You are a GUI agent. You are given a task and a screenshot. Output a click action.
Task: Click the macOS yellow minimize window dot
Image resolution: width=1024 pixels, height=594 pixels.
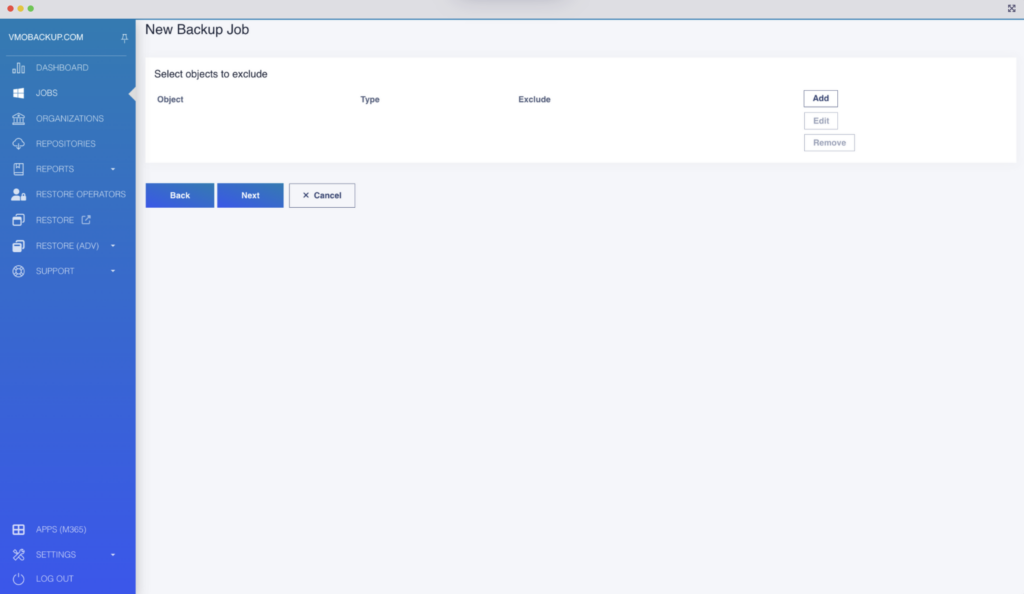(20, 8)
